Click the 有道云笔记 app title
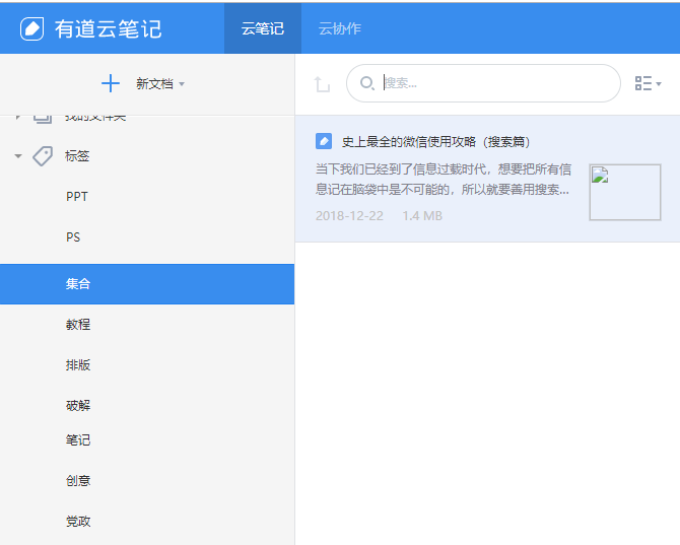Image resolution: width=680 pixels, height=545 pixels. 108,29
